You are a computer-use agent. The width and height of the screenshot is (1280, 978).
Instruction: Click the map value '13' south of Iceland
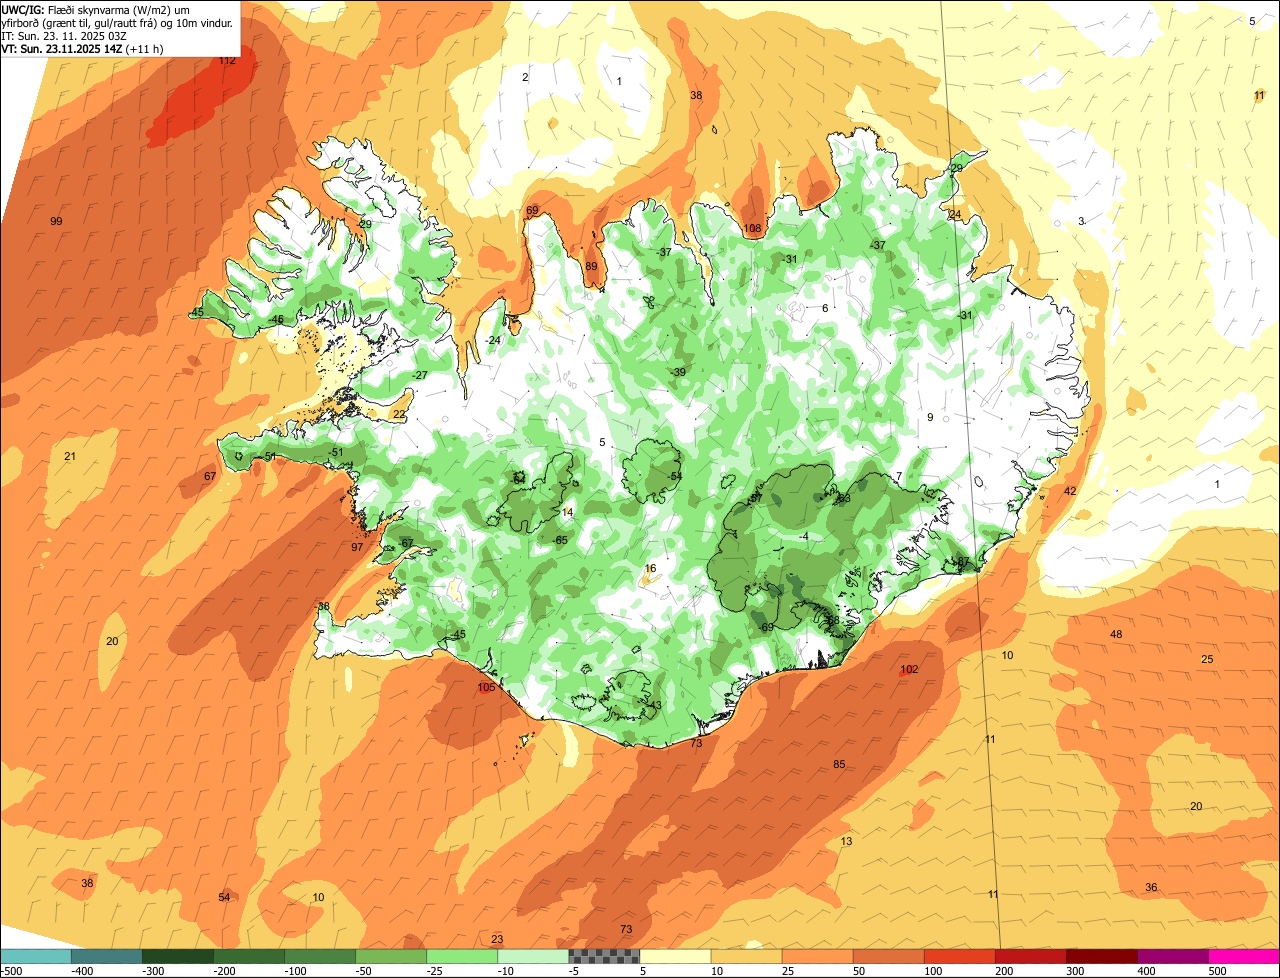[846, 842]
